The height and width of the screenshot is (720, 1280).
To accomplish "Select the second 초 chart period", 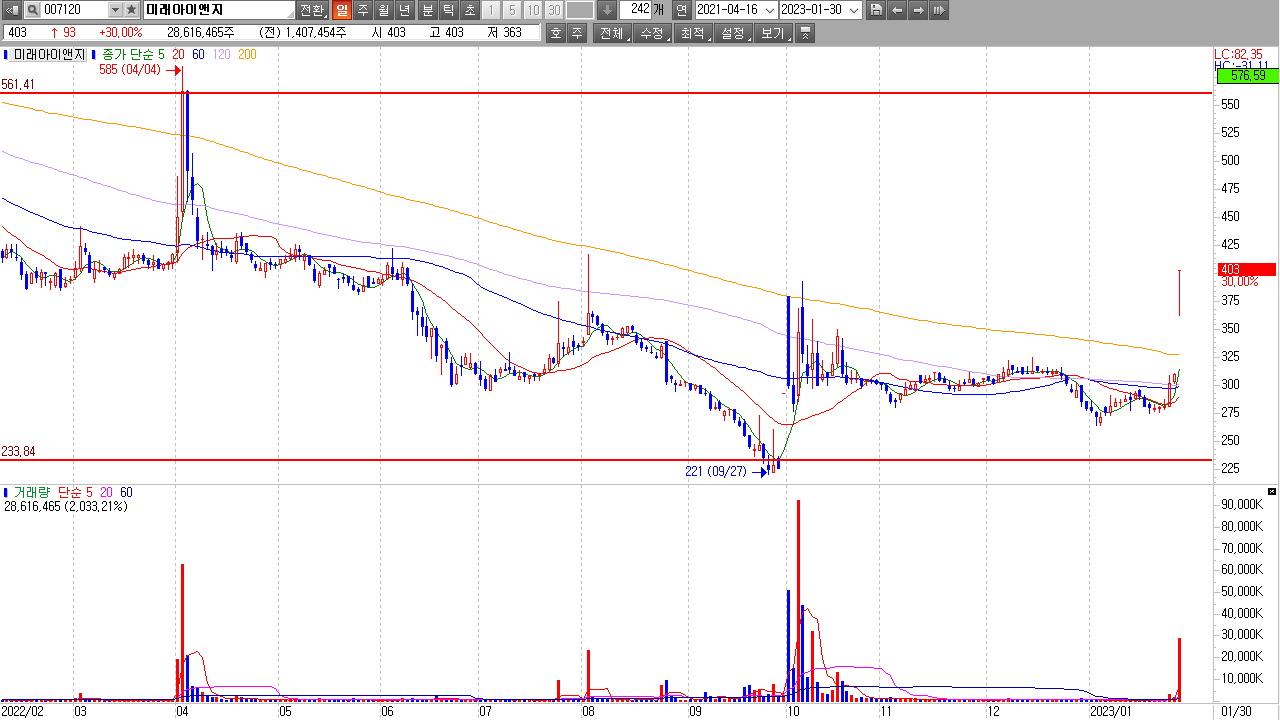I will point(469,10).
